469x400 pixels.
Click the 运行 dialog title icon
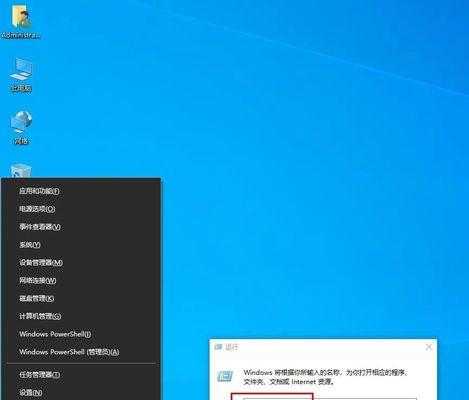pyautogui.click(x=218, y=347)
